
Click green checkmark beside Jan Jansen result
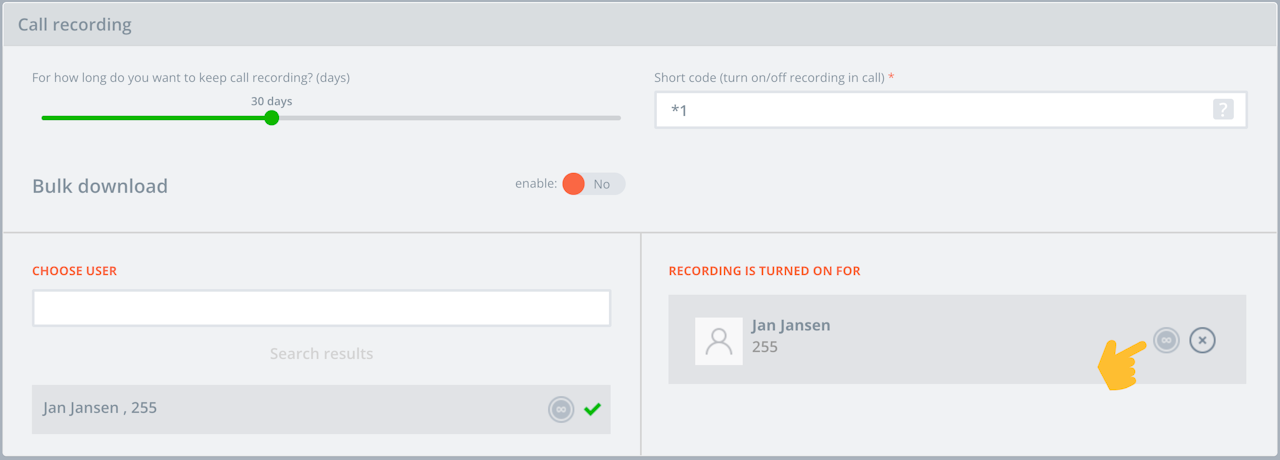(x=592, y=409)
